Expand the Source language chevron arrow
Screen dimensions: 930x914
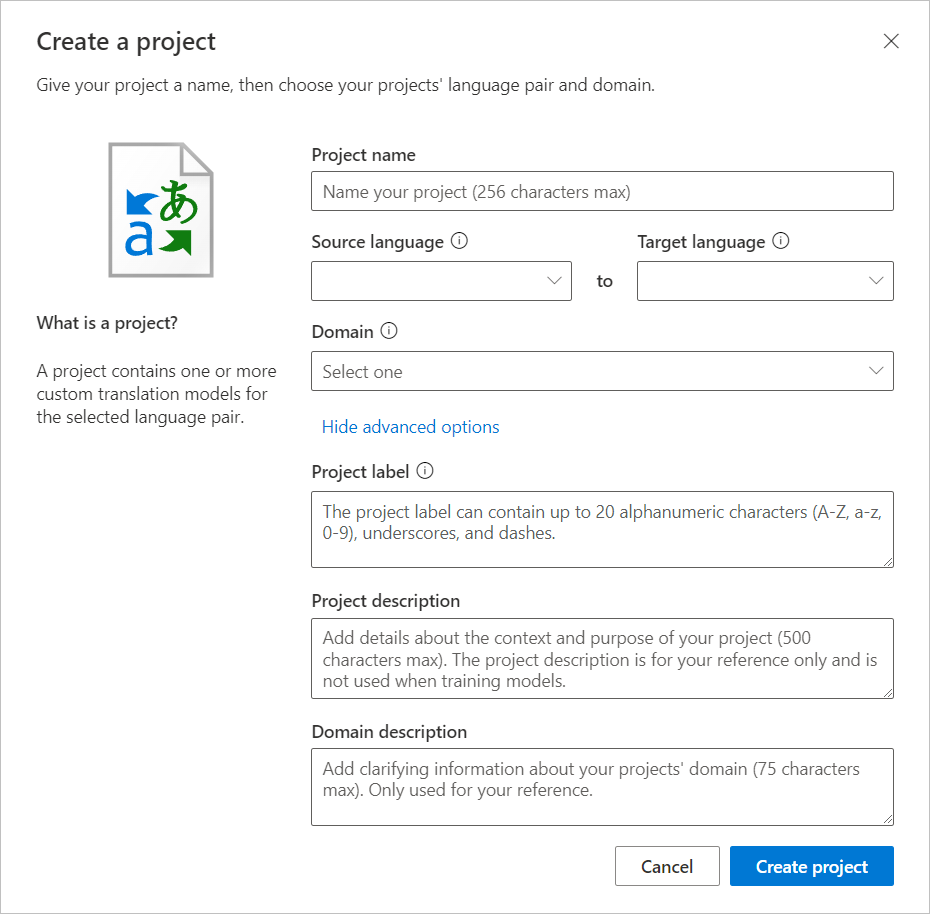pyautogui.click(x=556, y=281)
